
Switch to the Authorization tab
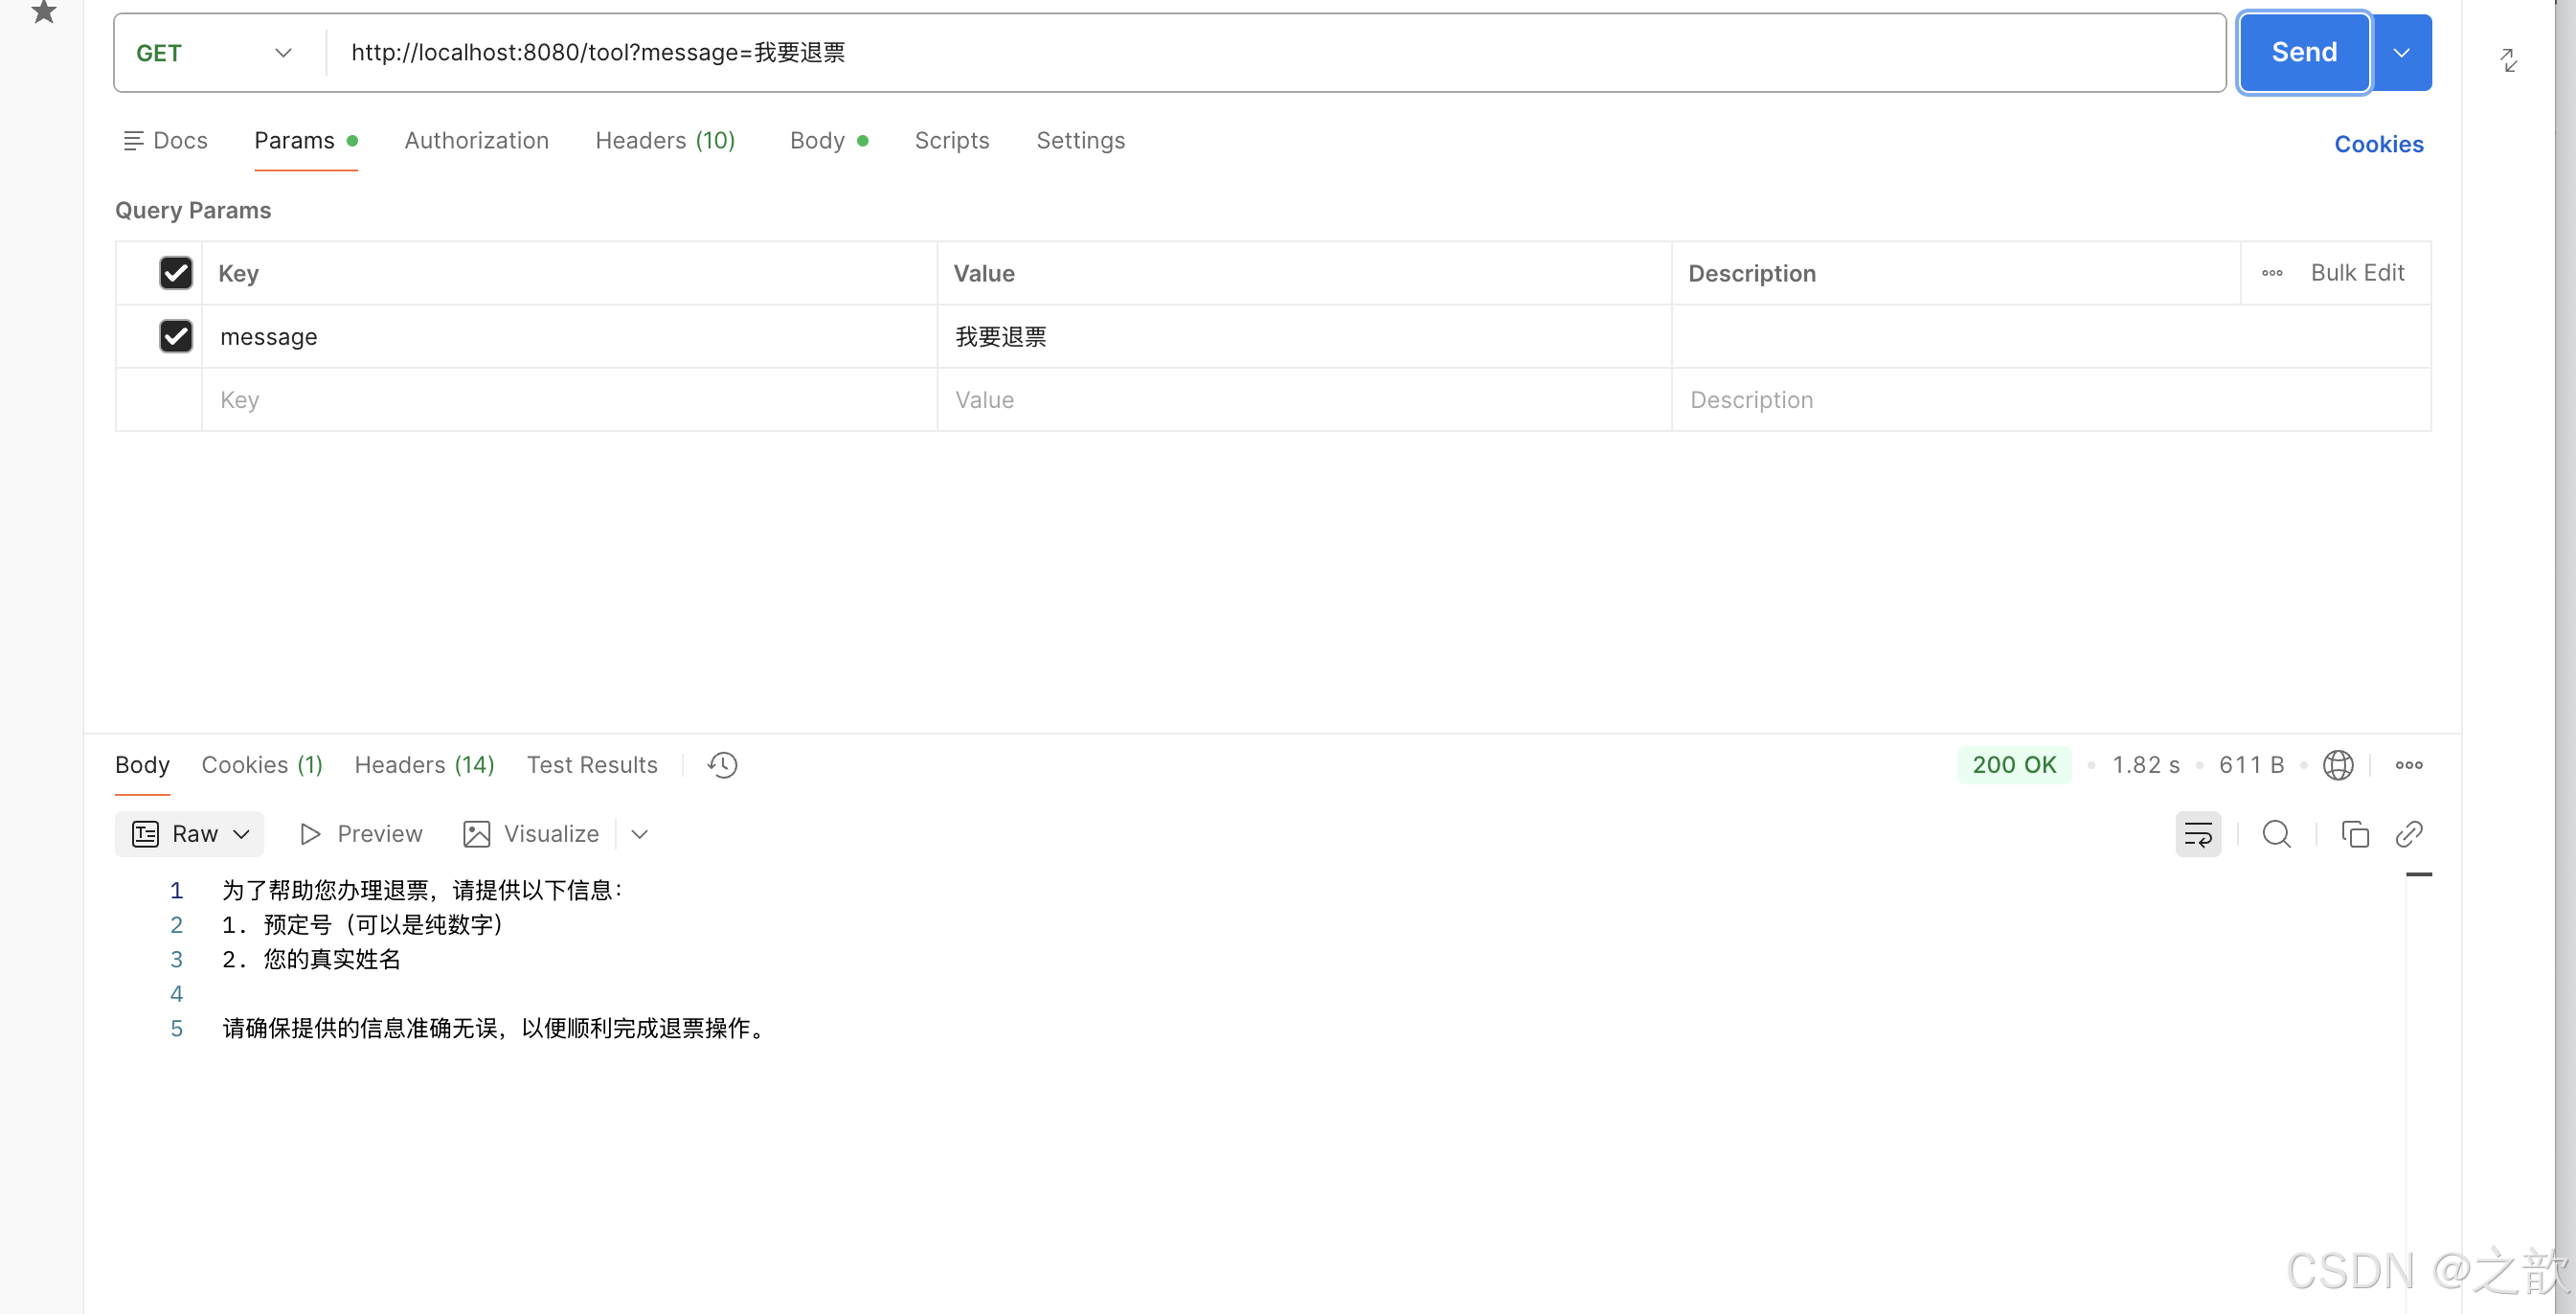point(476,141)
